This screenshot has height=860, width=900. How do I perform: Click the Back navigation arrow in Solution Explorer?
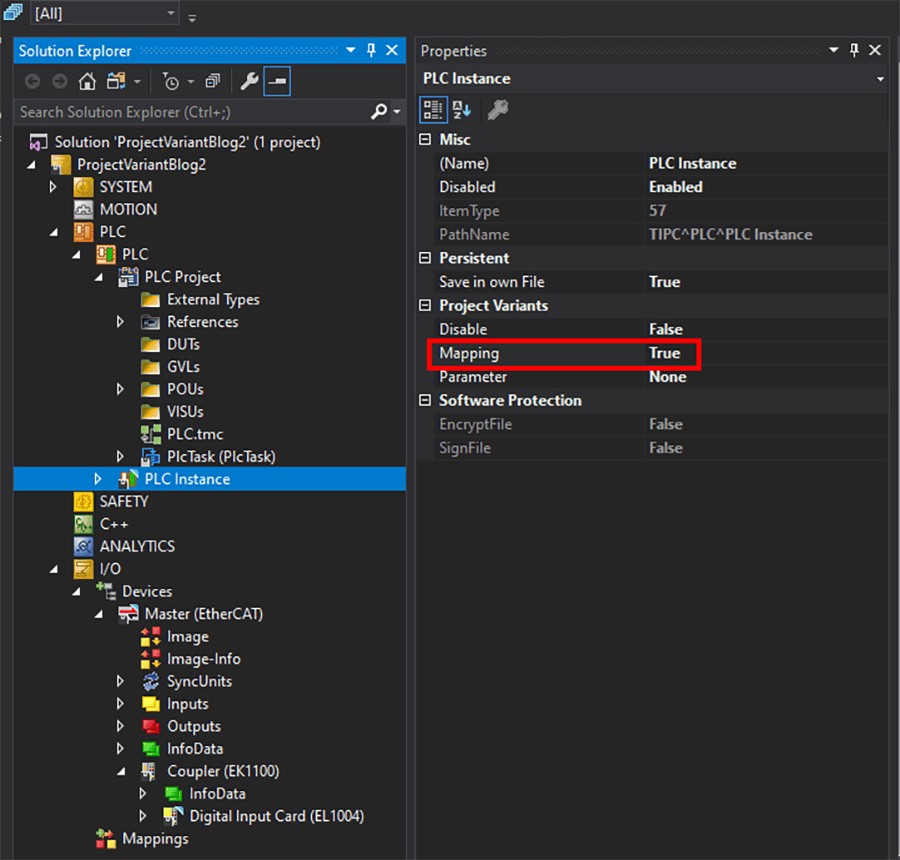pyautogui.click(x=33, y=82)
